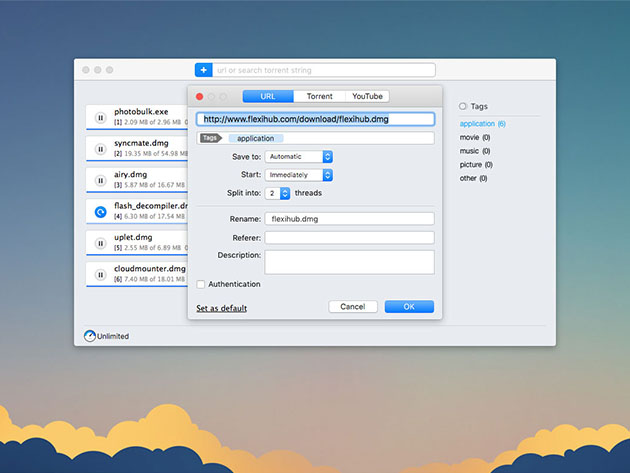630x473 pixels.
Task: Change the Split into threads stepper
Action: pyautogui.click(x=285, y=193)
